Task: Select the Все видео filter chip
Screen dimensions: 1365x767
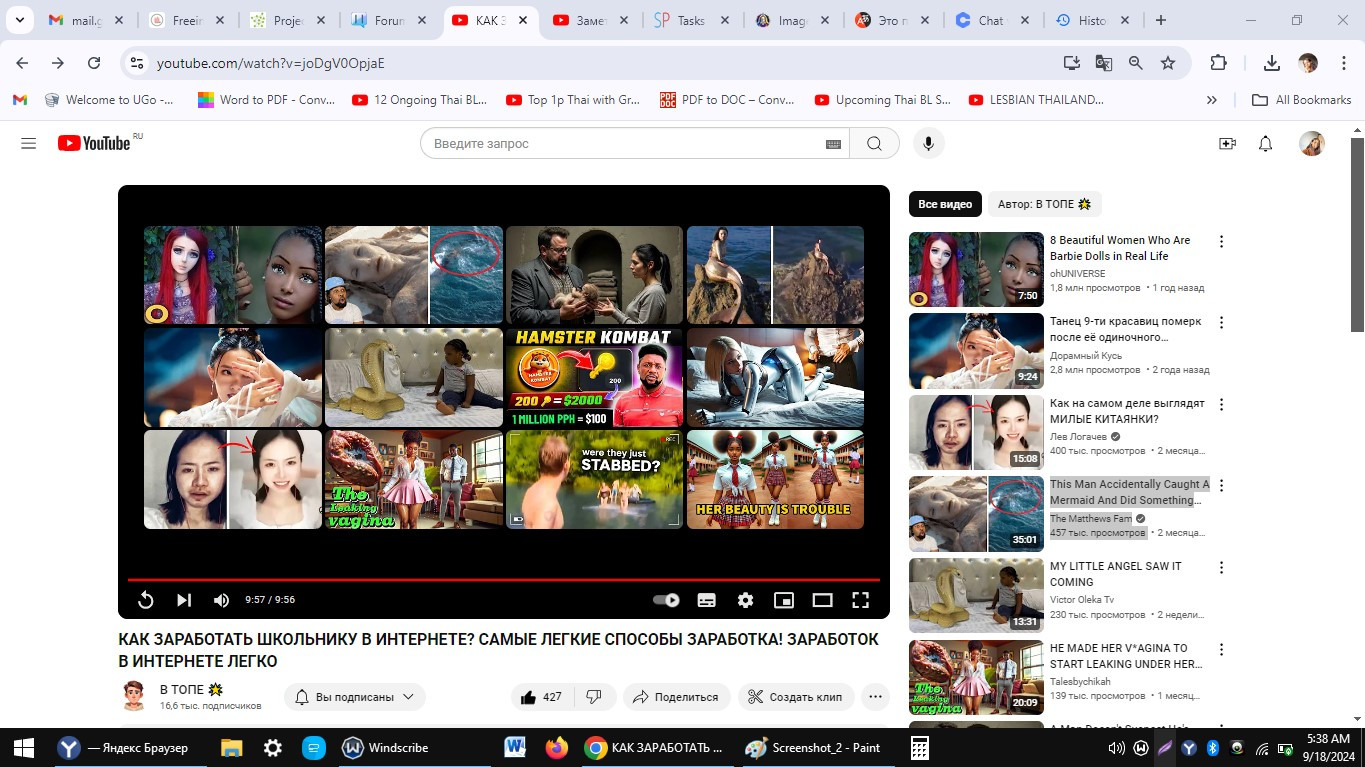Action: [x=945, y=204]
